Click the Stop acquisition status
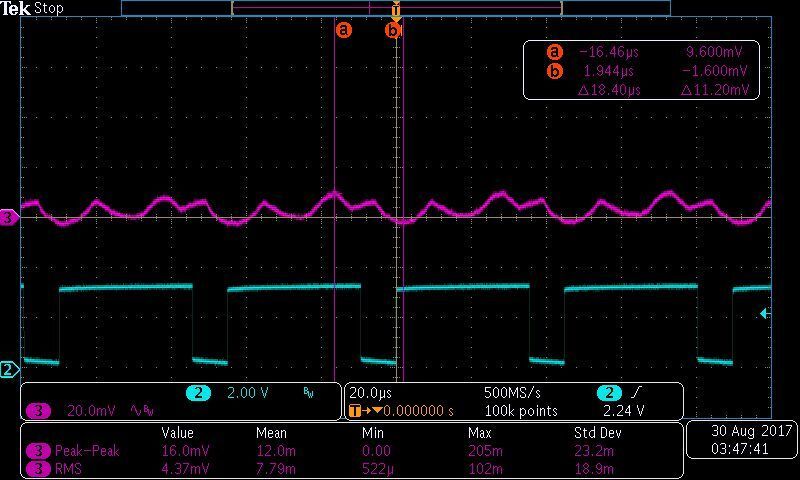Image resolution: width=800 pixels, height=480 pixels. pos(49,8)
